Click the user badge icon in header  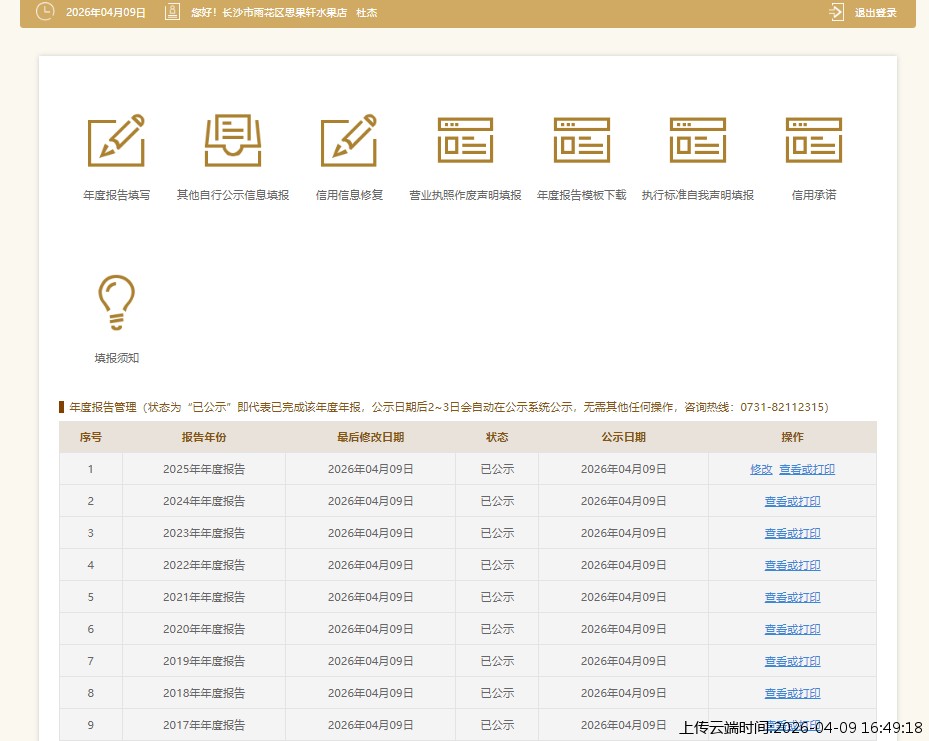(x=172, y=12)
